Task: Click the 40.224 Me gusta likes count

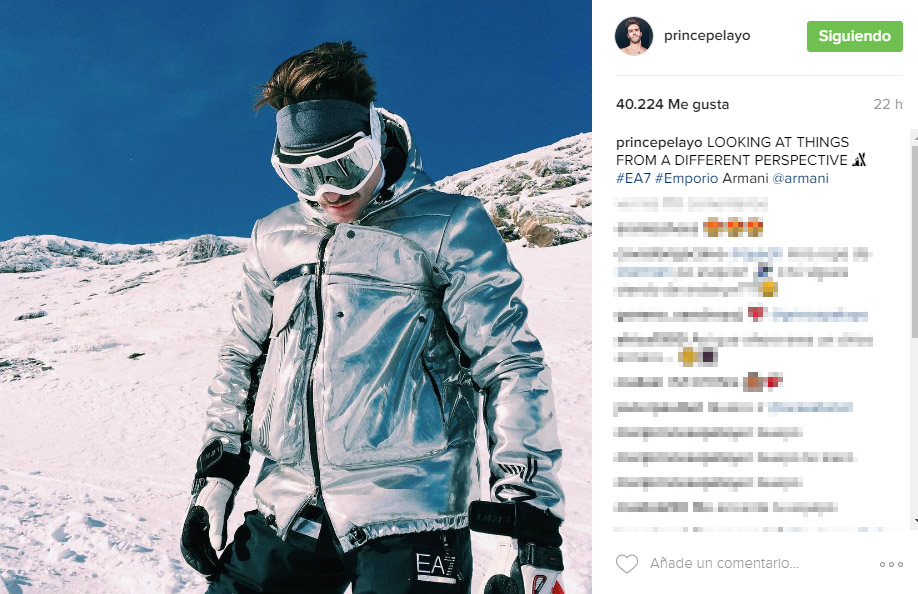Action: (672, 104)
